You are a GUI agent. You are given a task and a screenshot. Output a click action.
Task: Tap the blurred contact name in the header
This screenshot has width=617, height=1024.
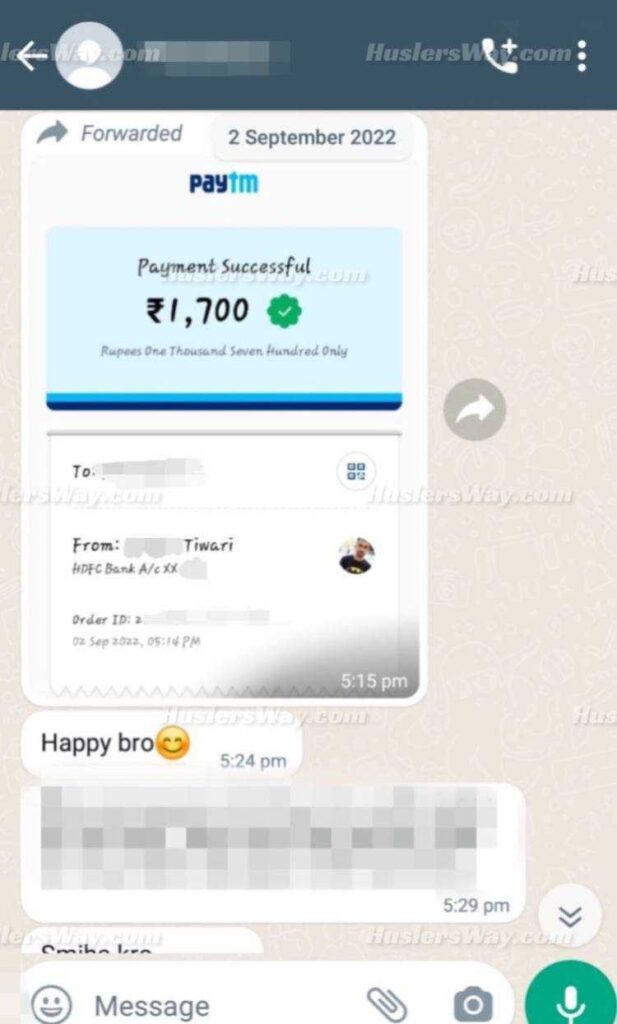[217, 56]
